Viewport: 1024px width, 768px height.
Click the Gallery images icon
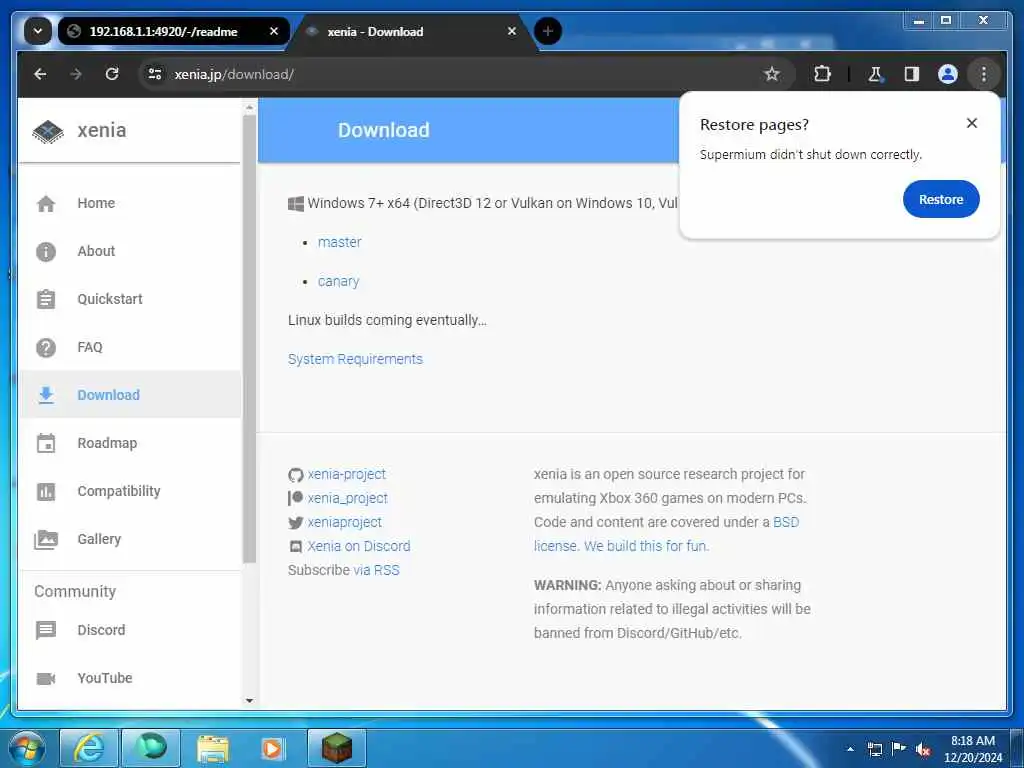pos(46,539)
